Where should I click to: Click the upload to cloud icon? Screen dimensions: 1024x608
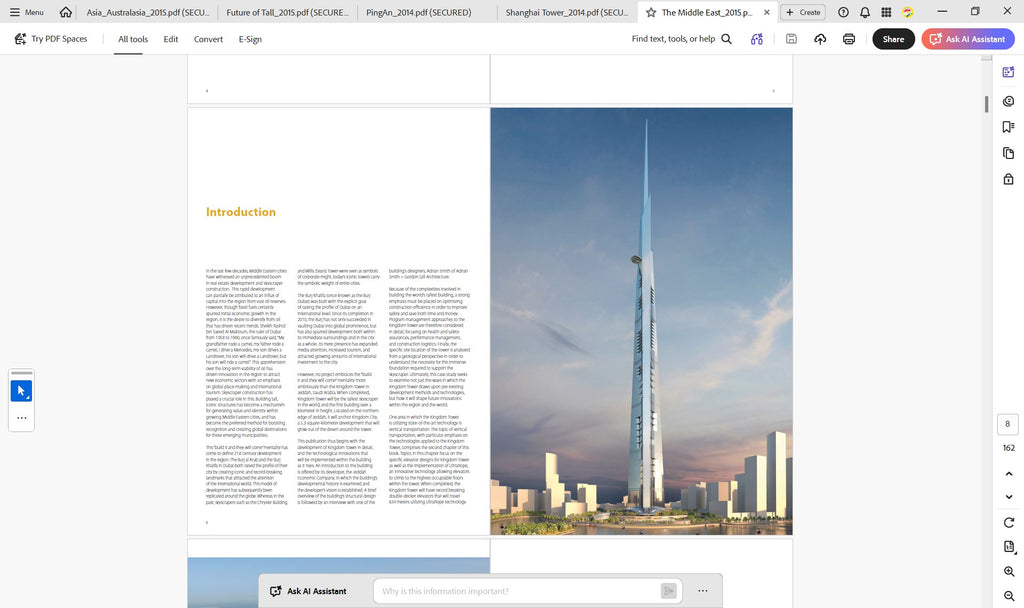(820, 39)
